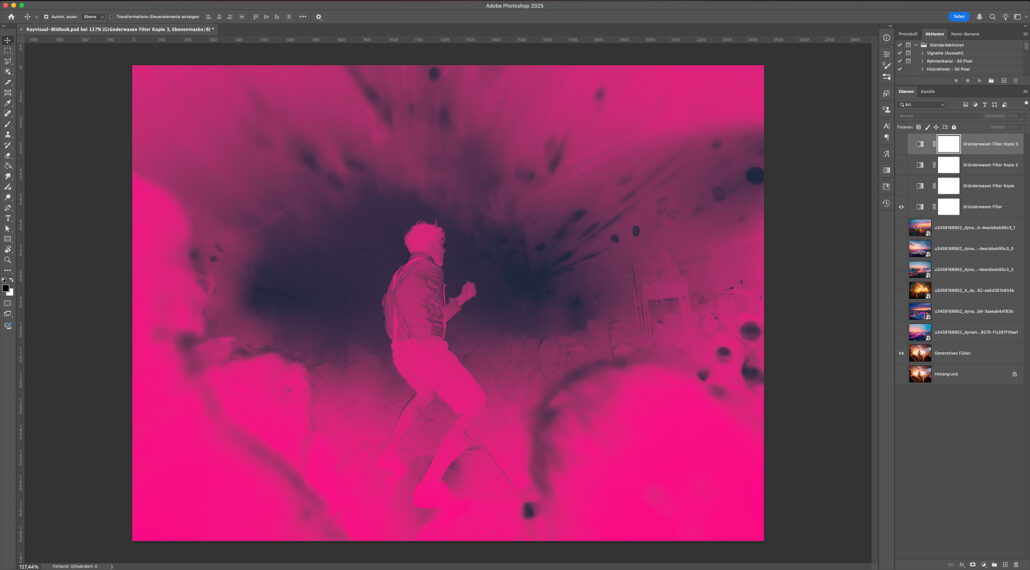This screenshot has height=570, width=1030.
Task: Enable Transformations-Steuerelemente anzeigen checkbox
Action: point(111,17)
